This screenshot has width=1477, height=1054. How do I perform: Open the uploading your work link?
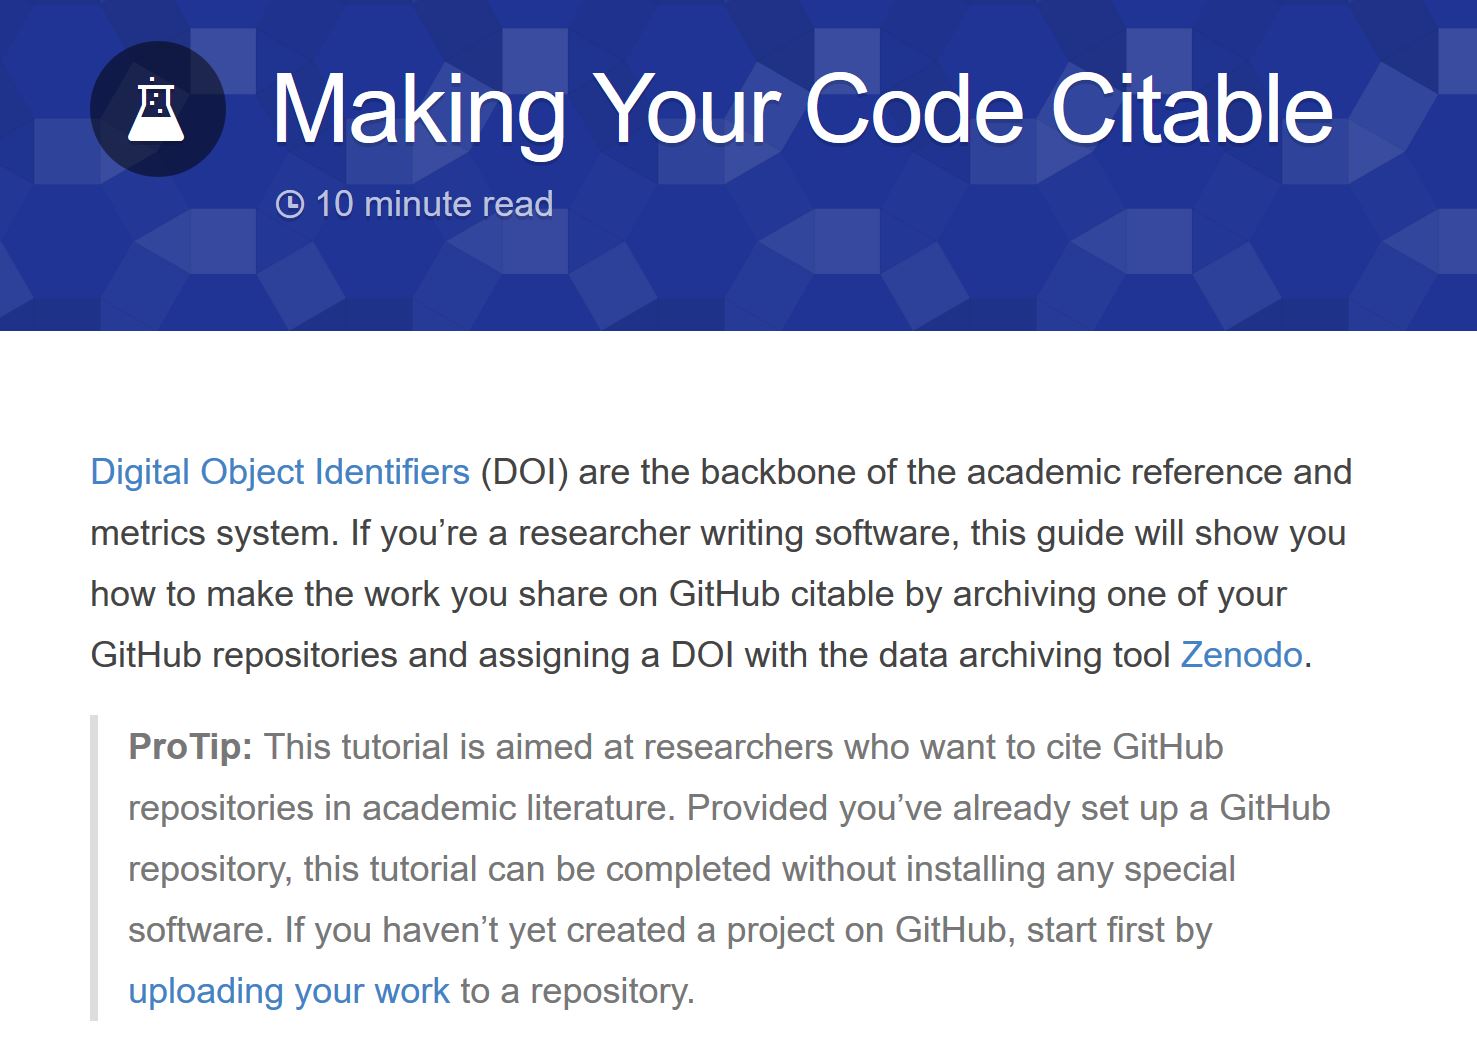pyautogui.click(x=289, y=991)
